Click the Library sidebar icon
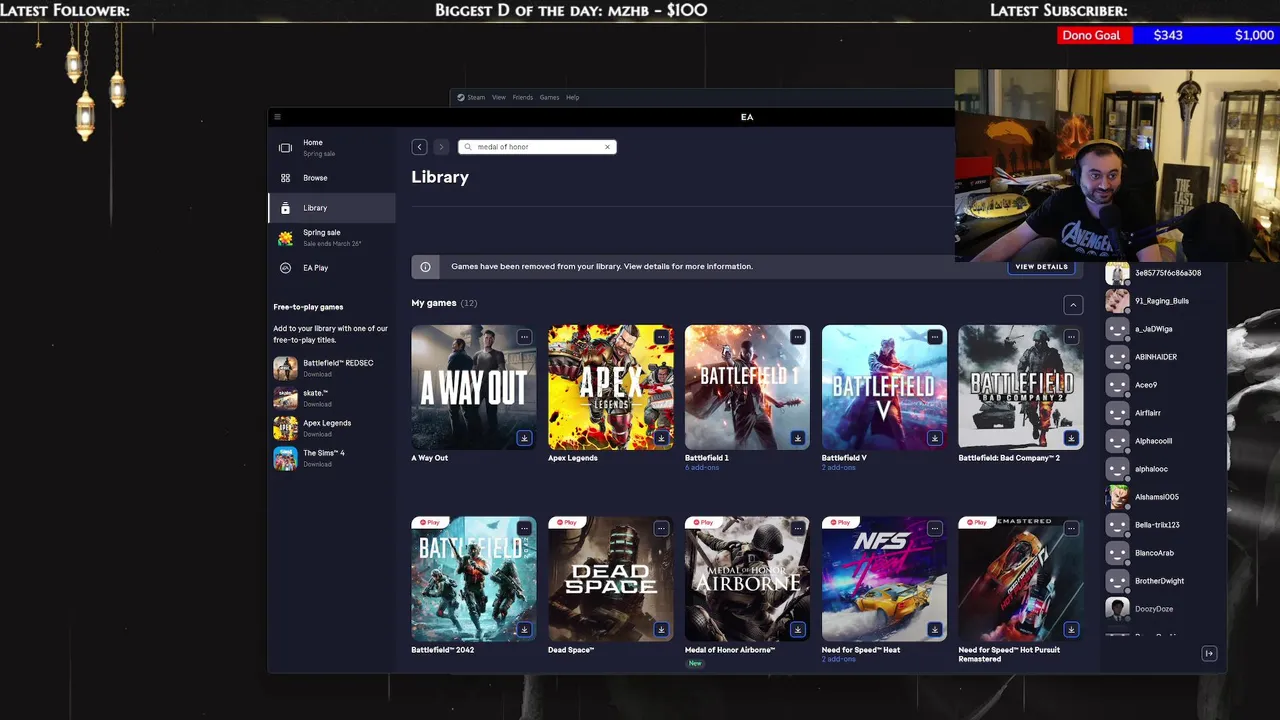Viewport: 1280px width, 720px height. pyautogui.click(x=285, y=208)
